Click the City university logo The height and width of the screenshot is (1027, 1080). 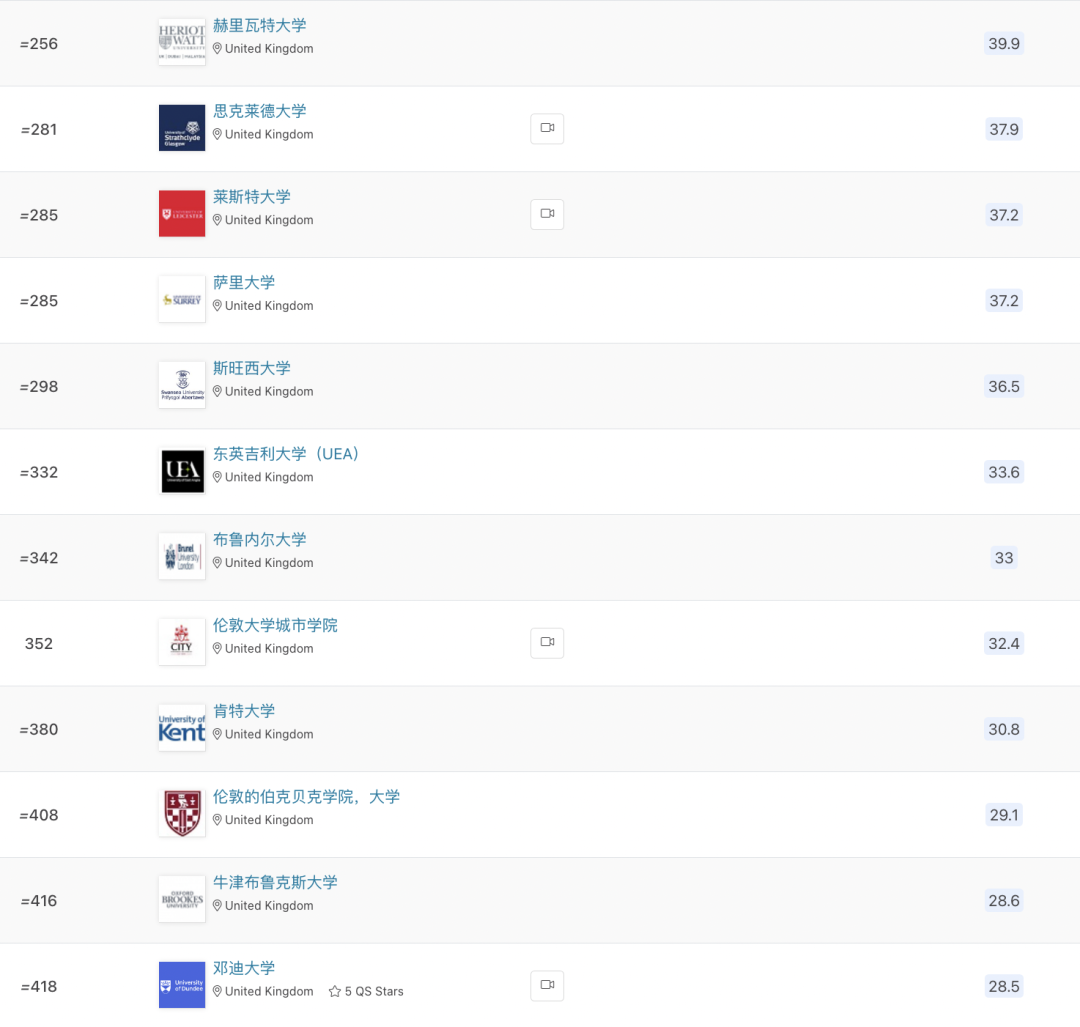182,642
